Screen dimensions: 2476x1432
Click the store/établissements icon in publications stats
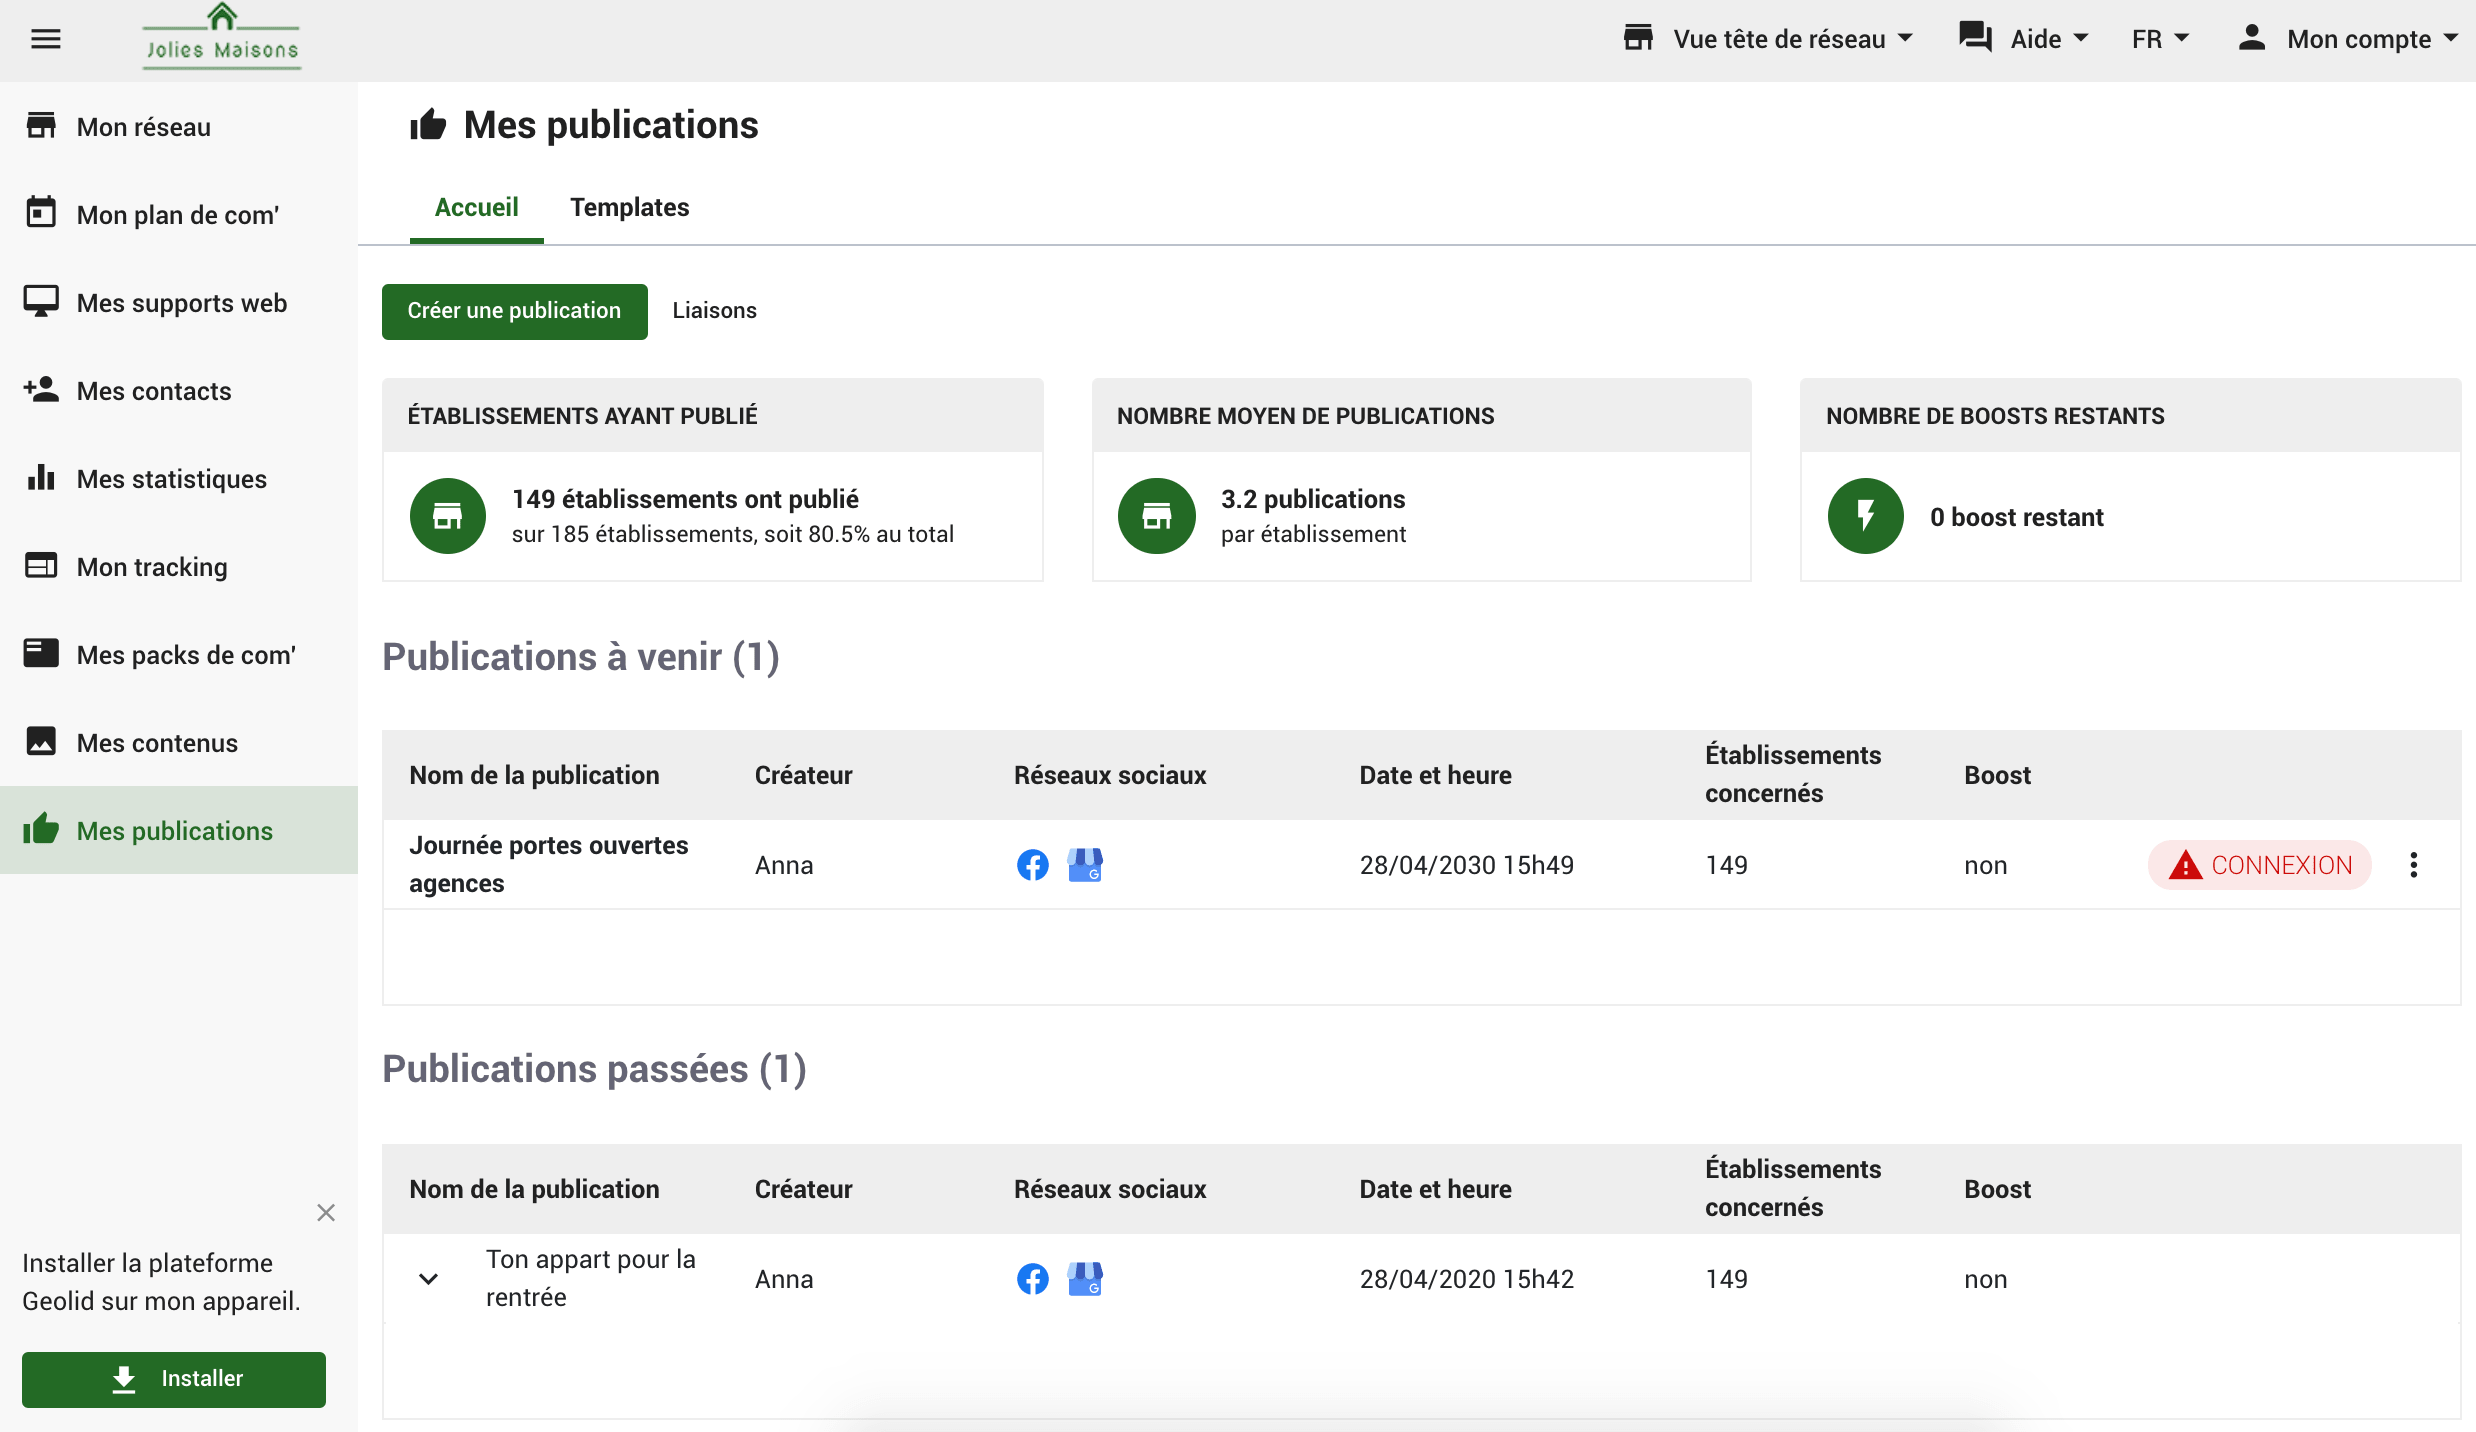446,517
